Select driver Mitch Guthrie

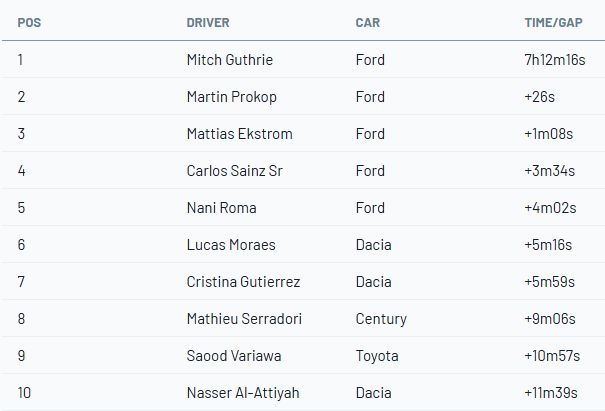click(x=229, y=60)
